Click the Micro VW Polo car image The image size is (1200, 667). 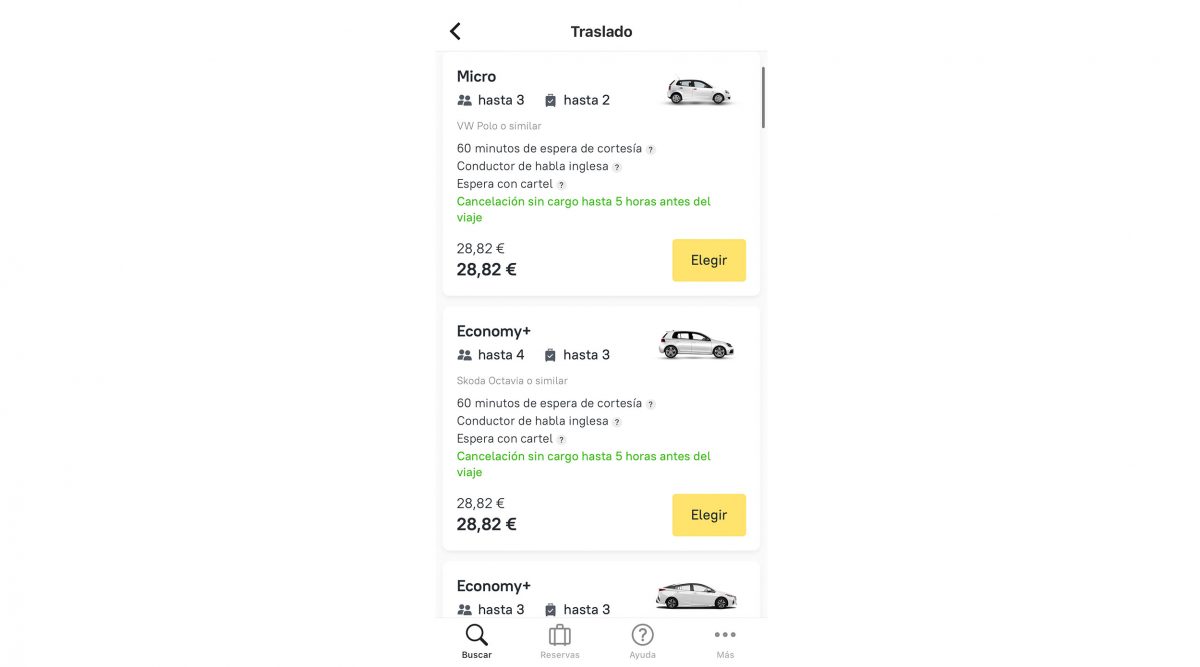click(698, 92)
